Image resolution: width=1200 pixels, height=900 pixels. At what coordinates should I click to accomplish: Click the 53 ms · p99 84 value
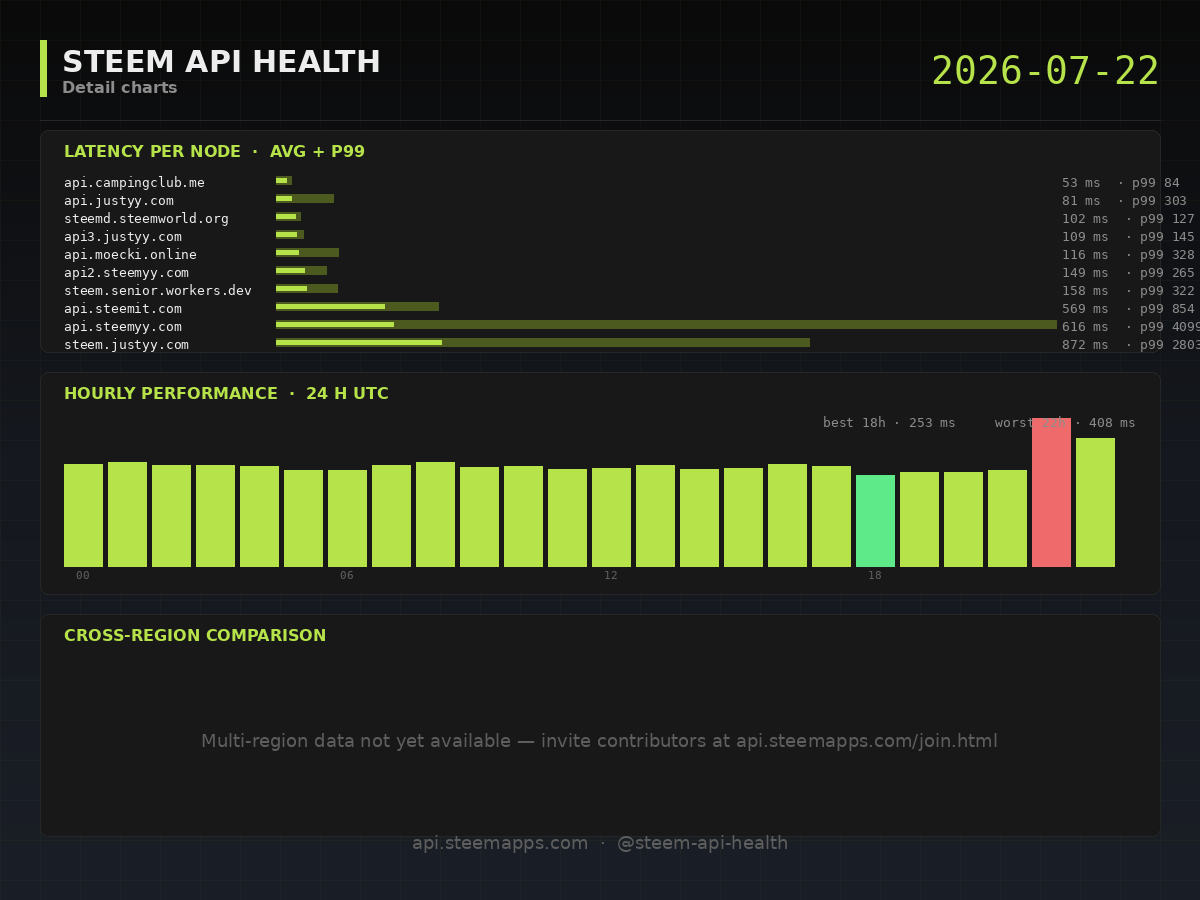pyautogui.click(x=1121, y=183)
